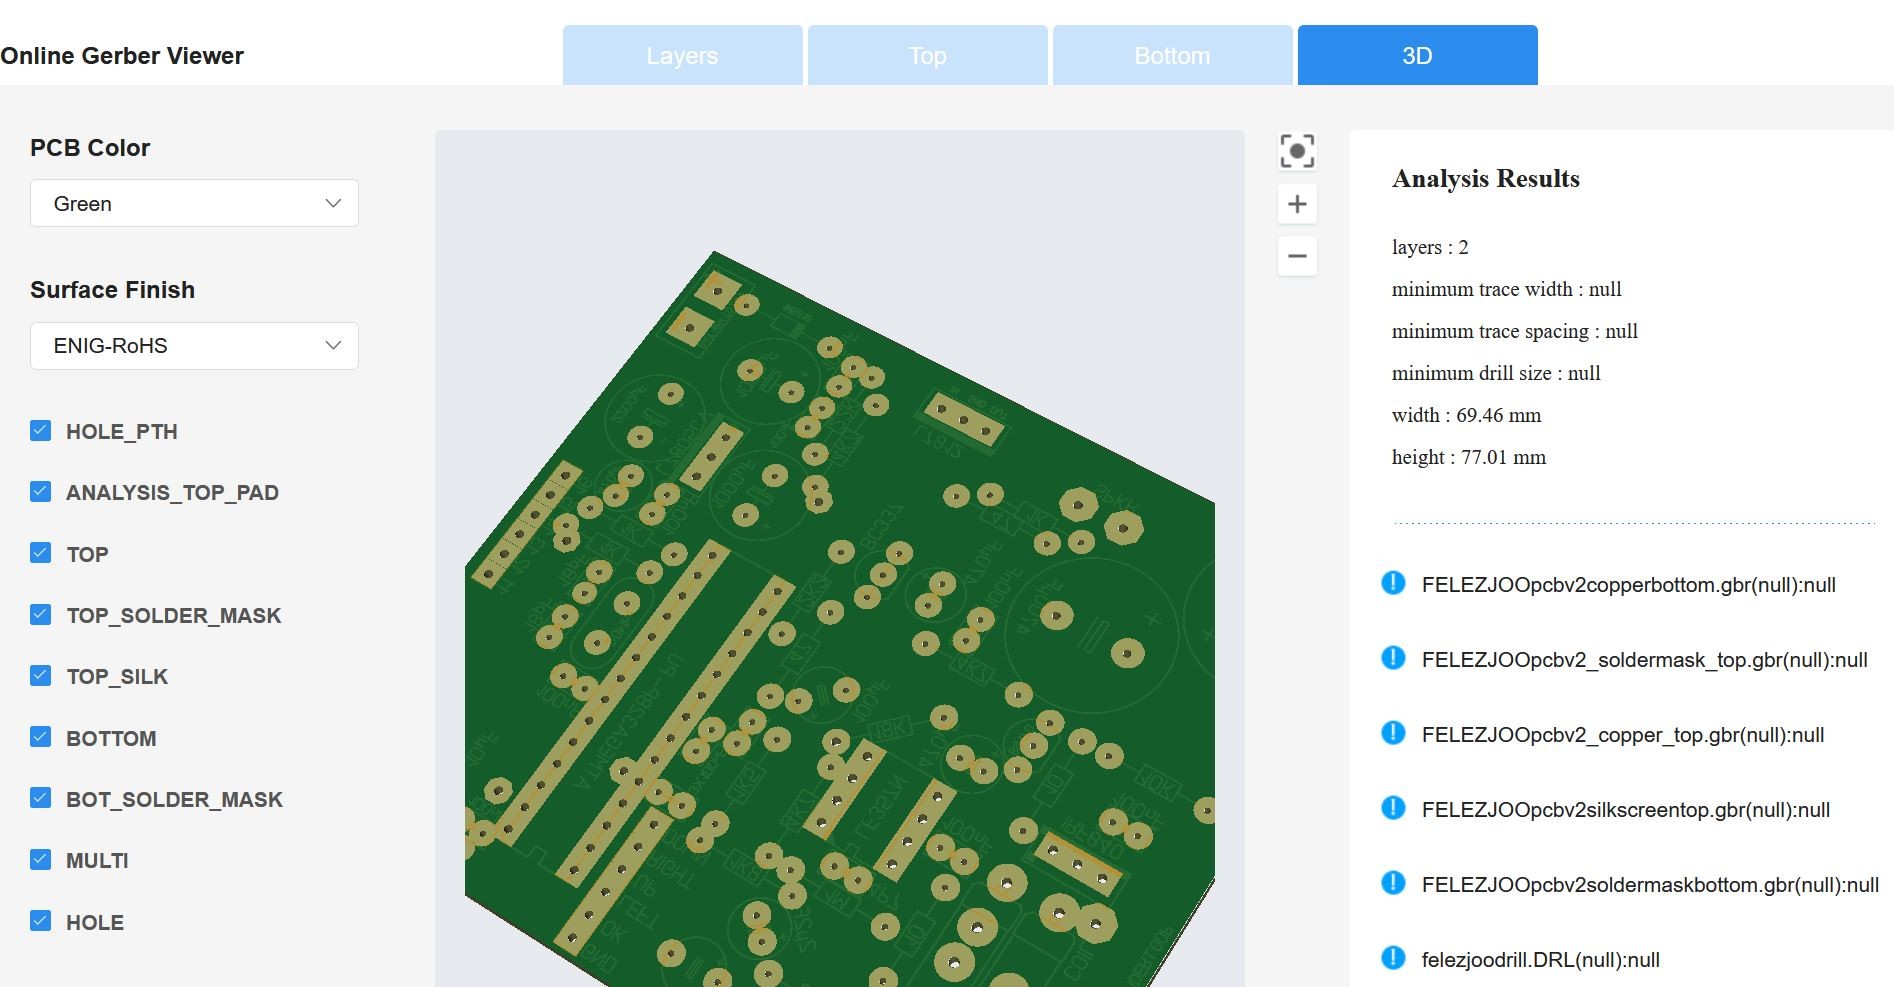
Task: Click info icon beside FELEZJOOpcbv2_soldermask_top.gbr
Action: pyautogui.click(x=1393, y=658)
